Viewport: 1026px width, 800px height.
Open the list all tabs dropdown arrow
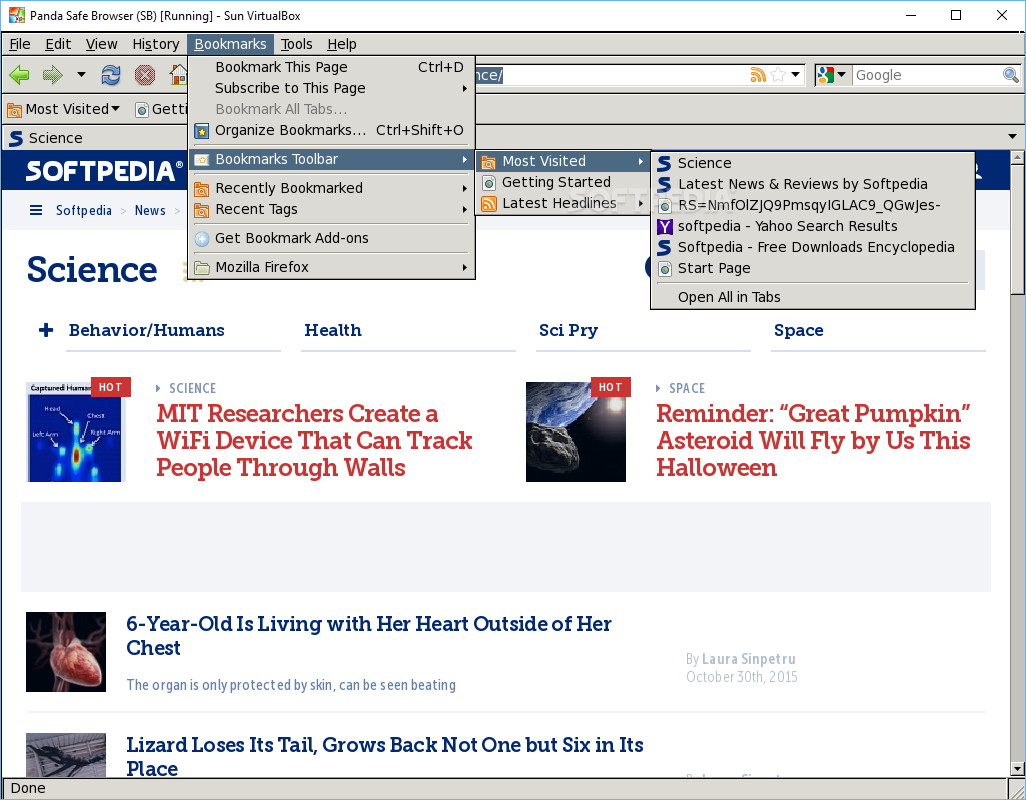tap(1012, 137)
